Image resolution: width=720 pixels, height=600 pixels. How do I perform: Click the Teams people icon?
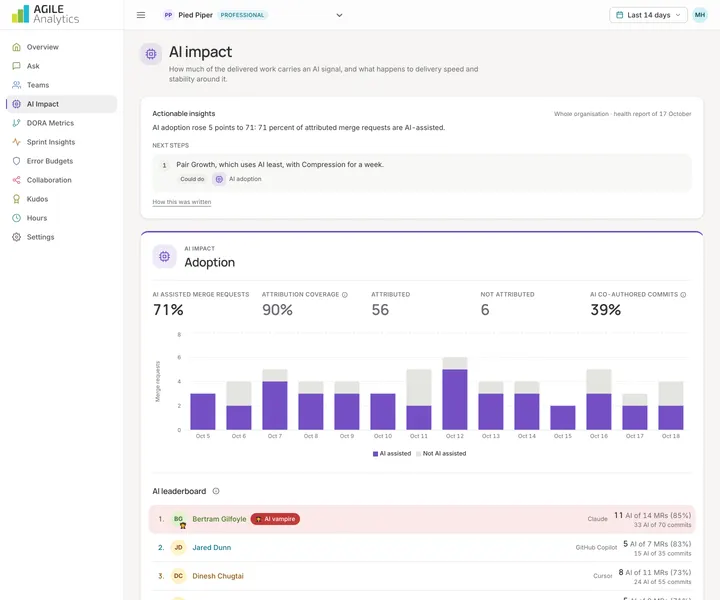click(17, 85)
